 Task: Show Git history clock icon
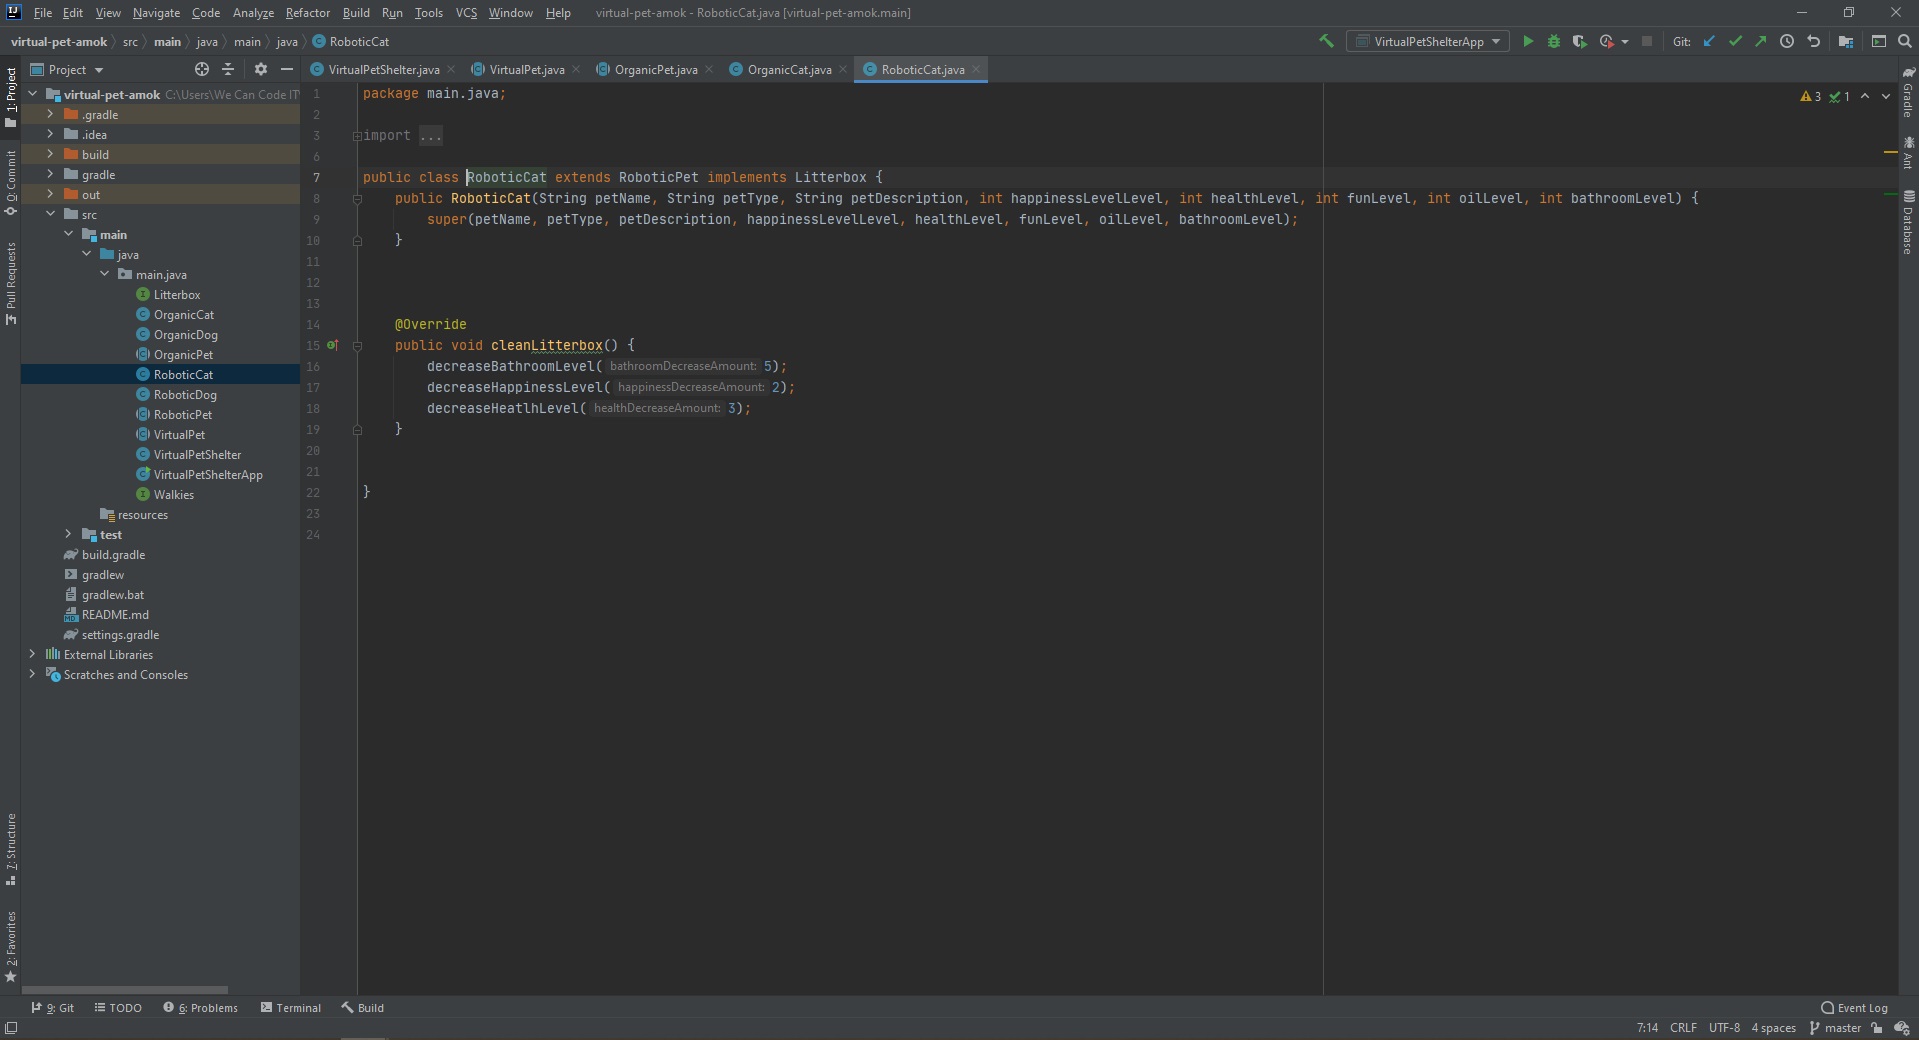click(1786, 41)
